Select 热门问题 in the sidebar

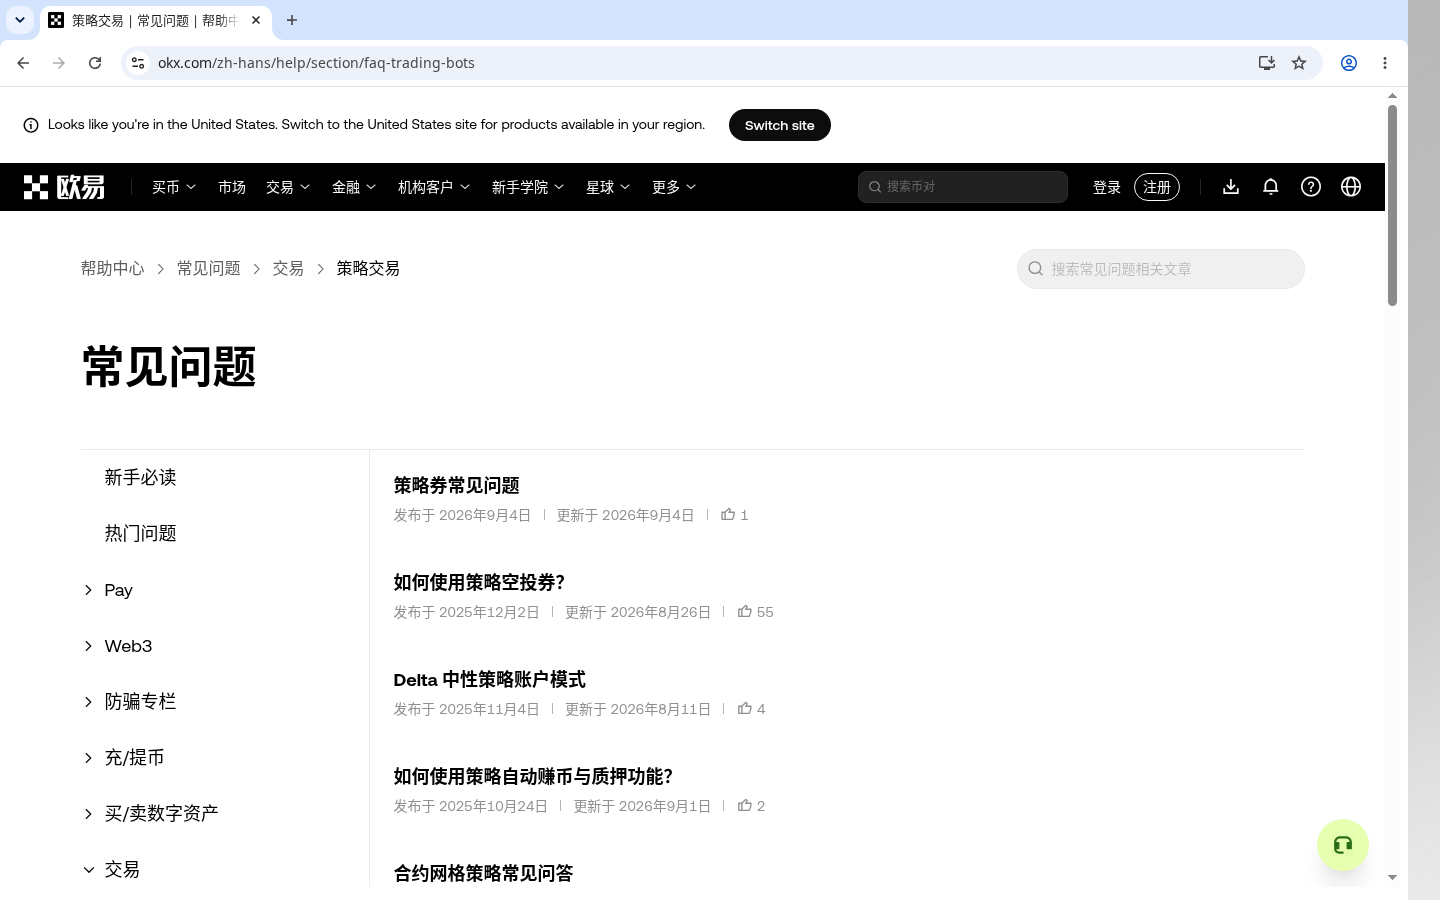click(141, 534)
